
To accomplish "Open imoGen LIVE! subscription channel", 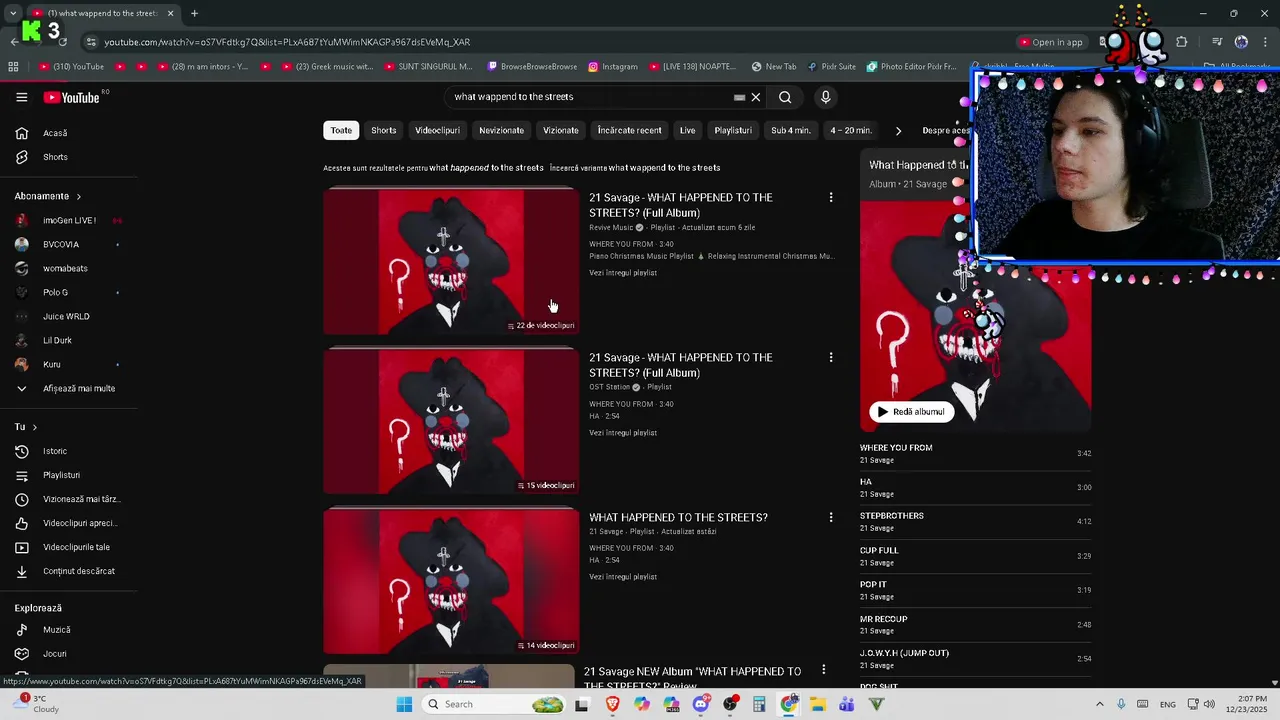I will click(x=69, y=220).
